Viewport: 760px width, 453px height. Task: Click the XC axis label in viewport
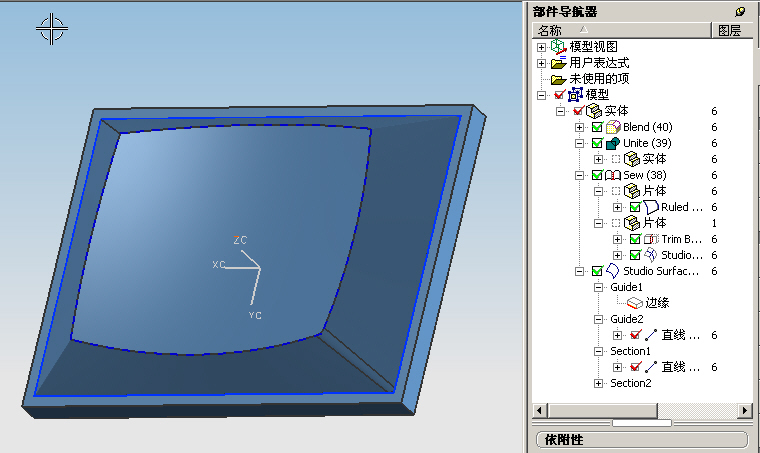pyautogui.click(x=219, y=265)
